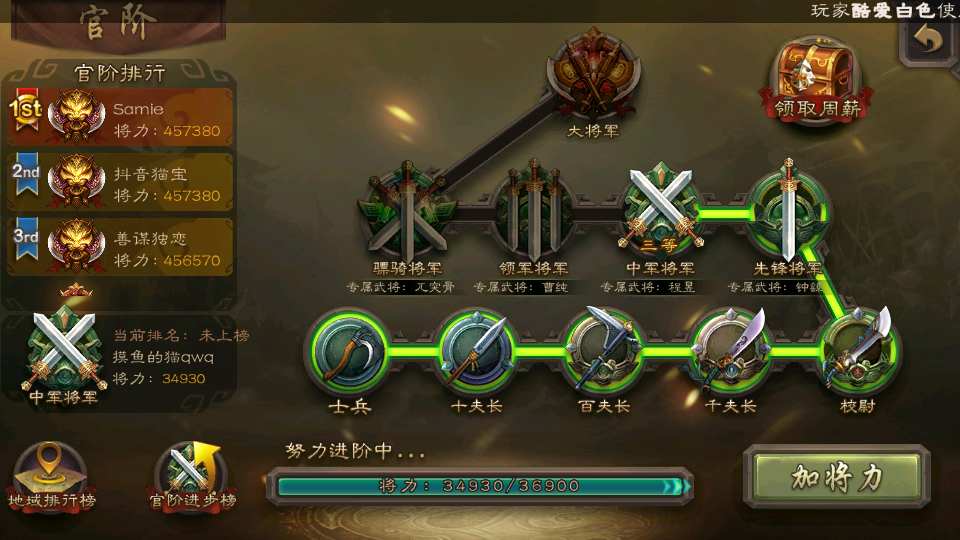Select the 大将军 rank emblem
Screen dimensions: 960x540
pos(593,73)
